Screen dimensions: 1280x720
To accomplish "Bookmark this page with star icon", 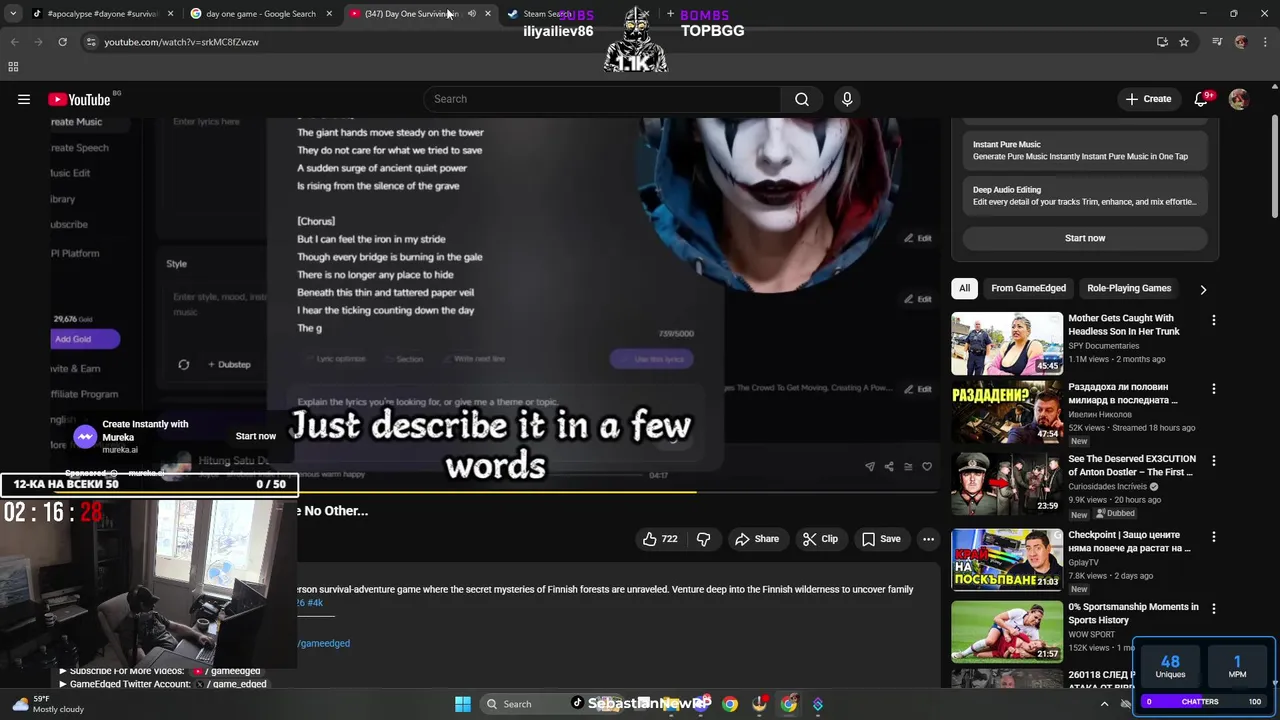I will coord(1184,42).
